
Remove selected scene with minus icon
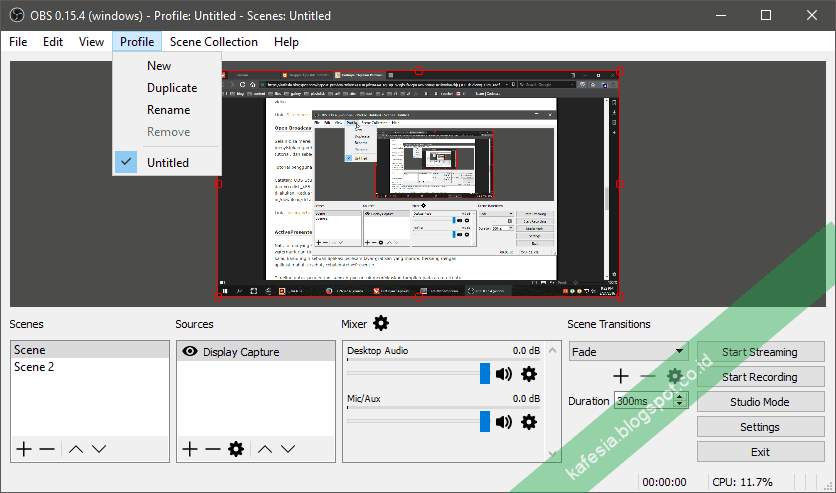(47, 449)
